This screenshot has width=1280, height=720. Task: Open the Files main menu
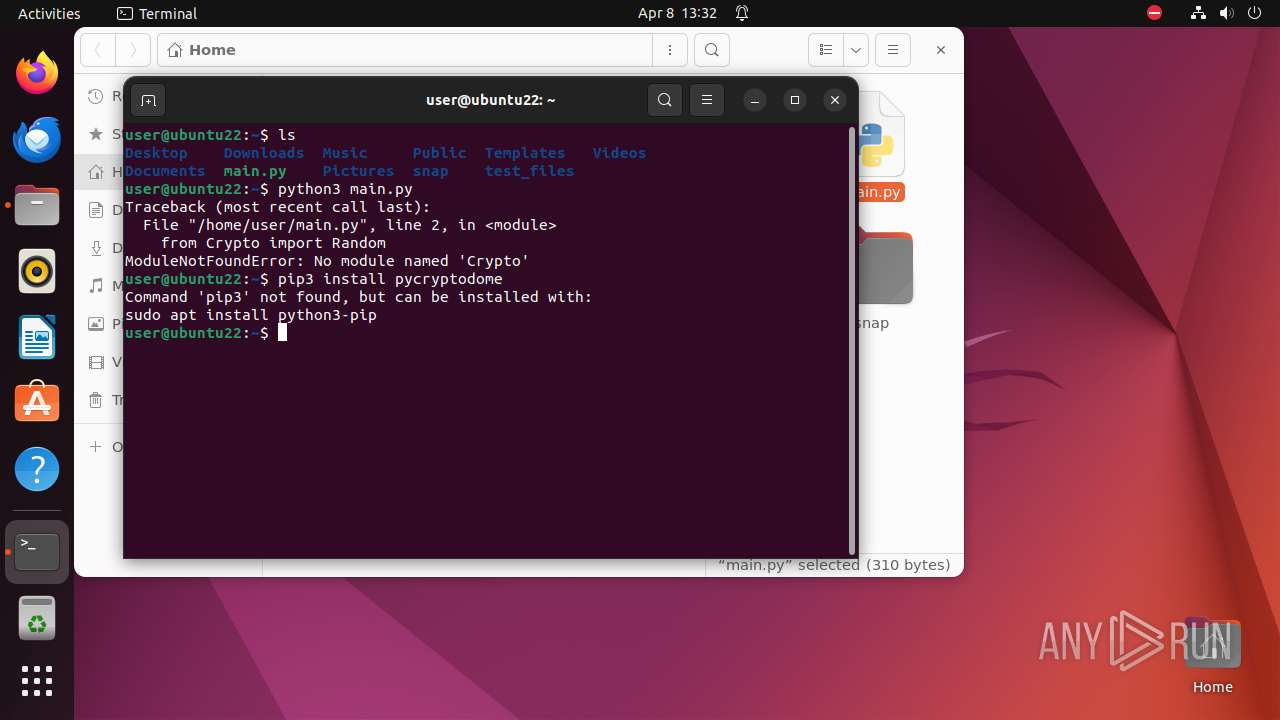(x=893, y=50)
